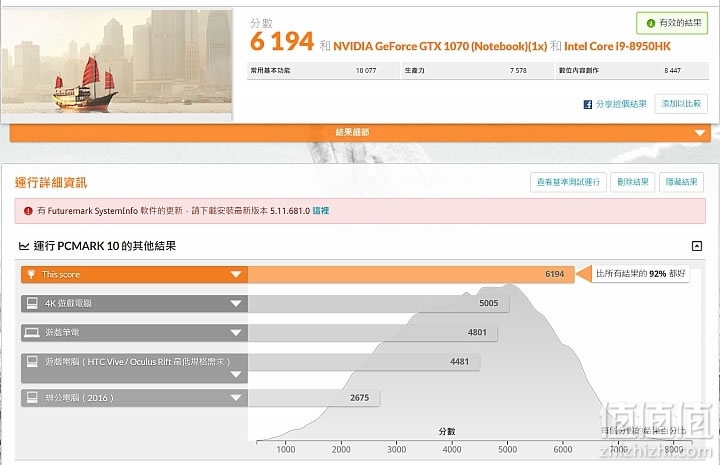Click the hide result button
Image resolution: width=720 pixels, height=465 pixels.
coord(681,182)
